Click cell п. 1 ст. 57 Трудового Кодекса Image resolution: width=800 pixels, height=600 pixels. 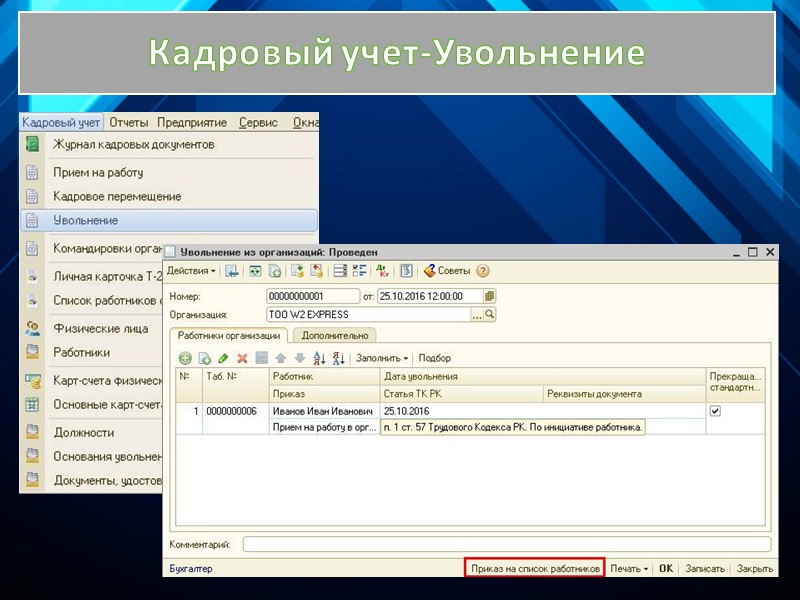[x=513, y=428]
